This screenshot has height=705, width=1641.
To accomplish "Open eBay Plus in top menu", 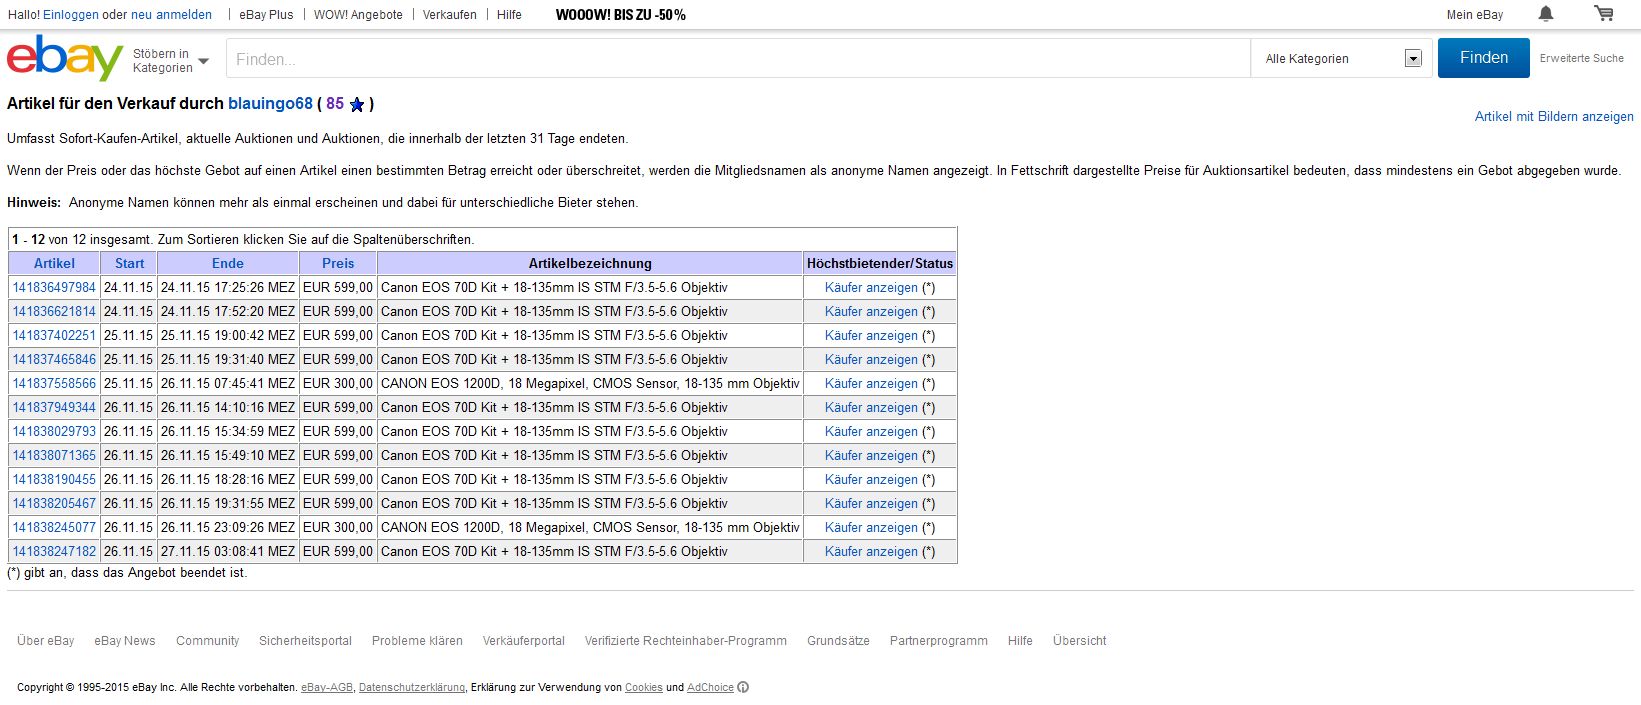I will [x=266, y=14].
